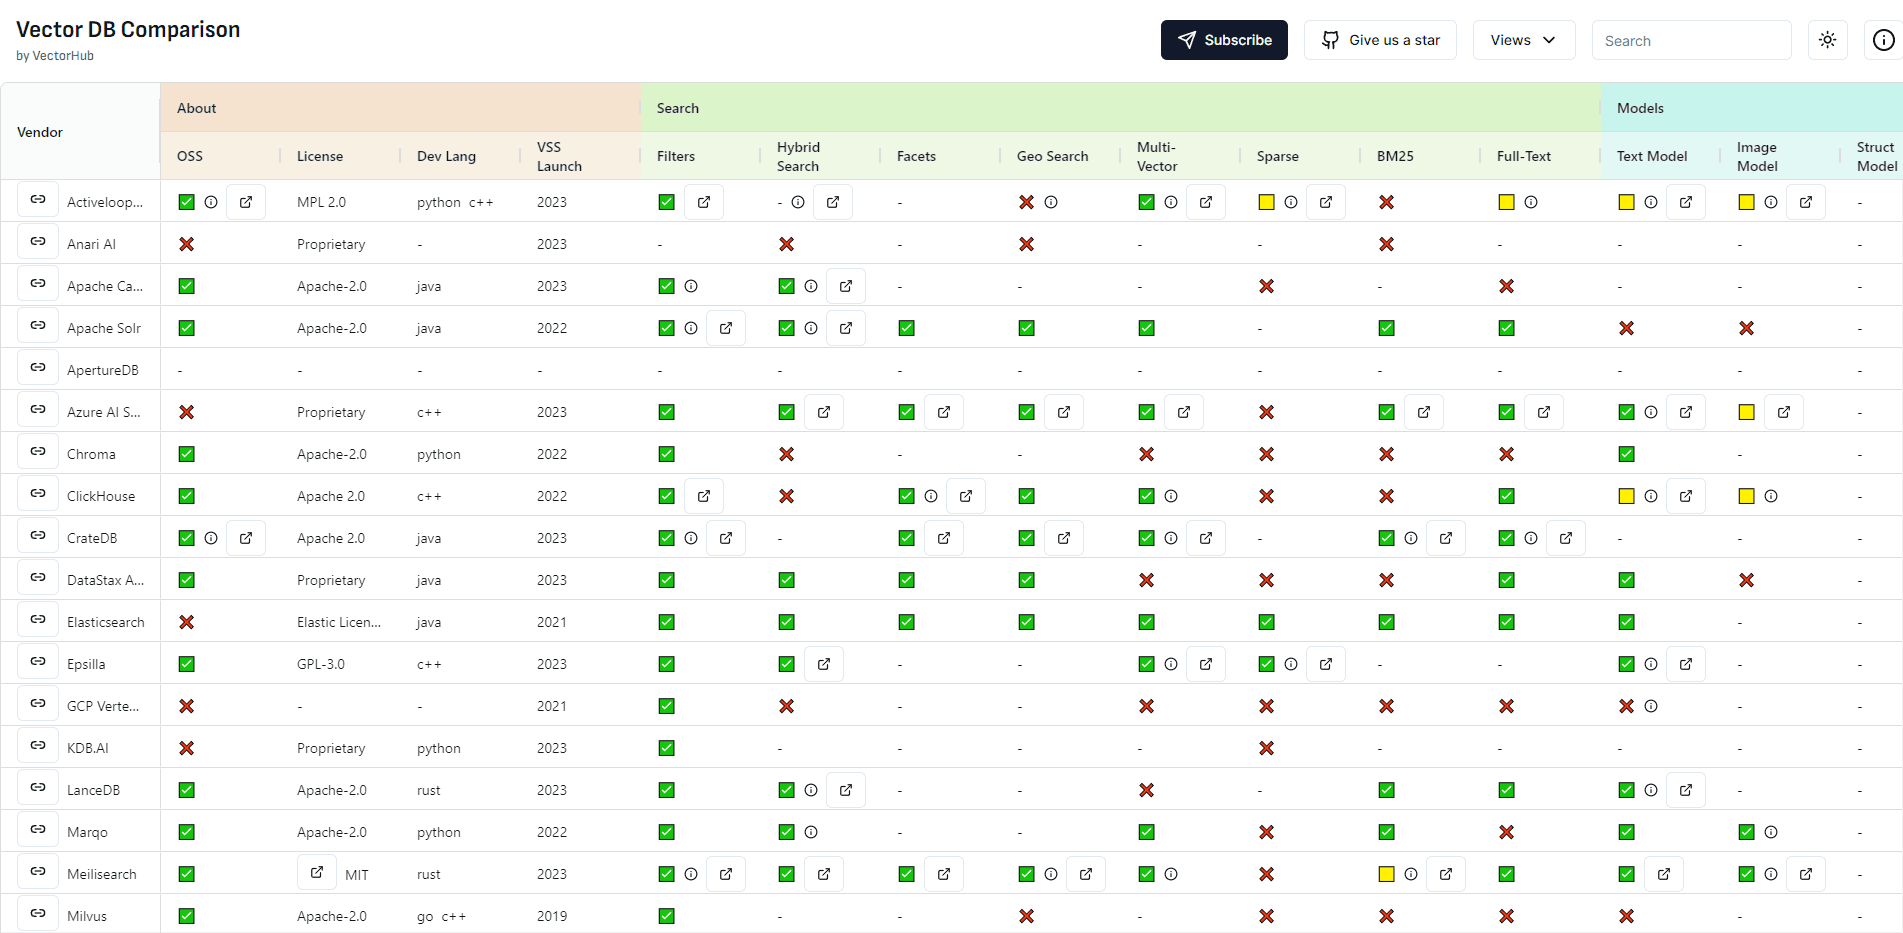Open the info panel at top right
The height and width of the screenshot is (933, 1903).
(x=1883, y=40)
